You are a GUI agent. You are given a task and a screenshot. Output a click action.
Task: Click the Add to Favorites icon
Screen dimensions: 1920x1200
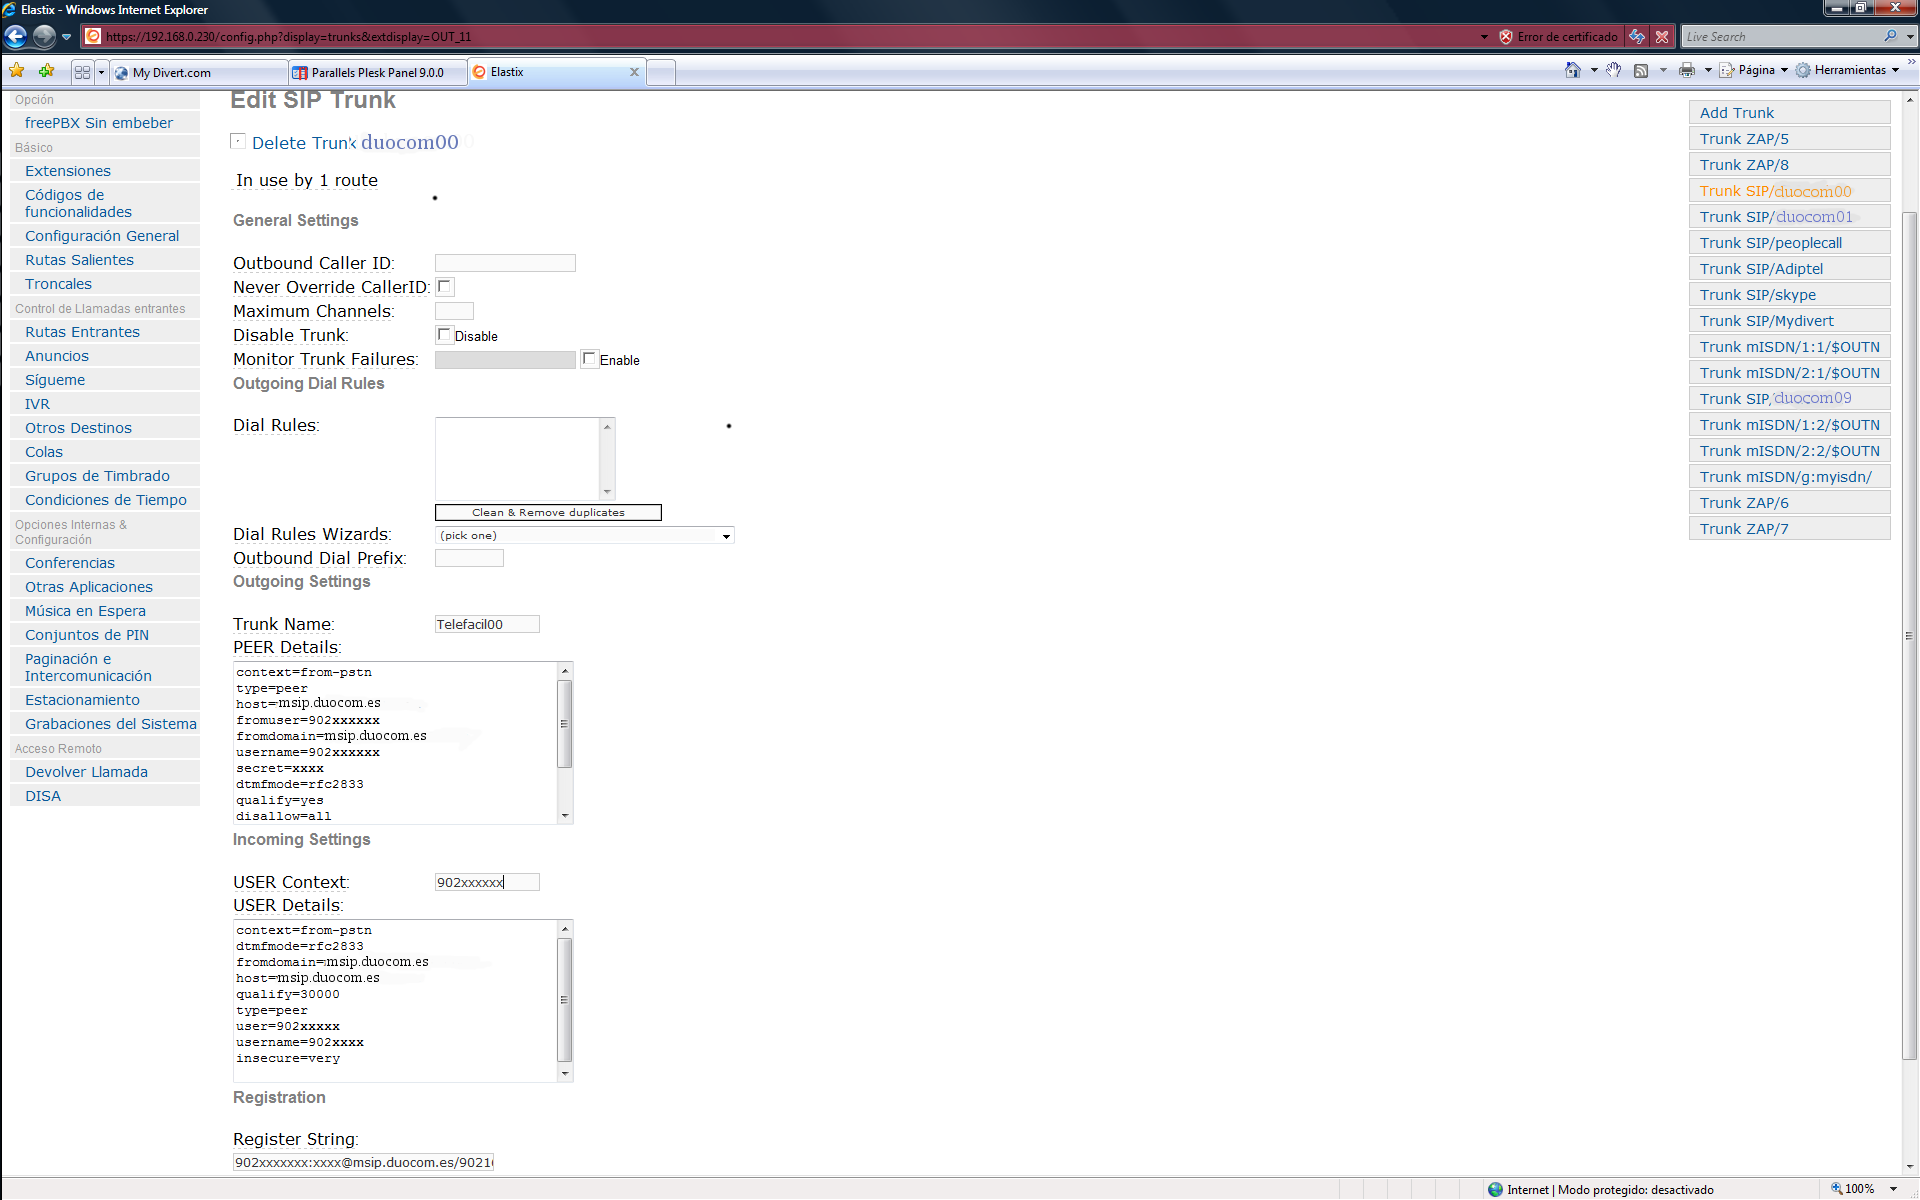(46, 71)
